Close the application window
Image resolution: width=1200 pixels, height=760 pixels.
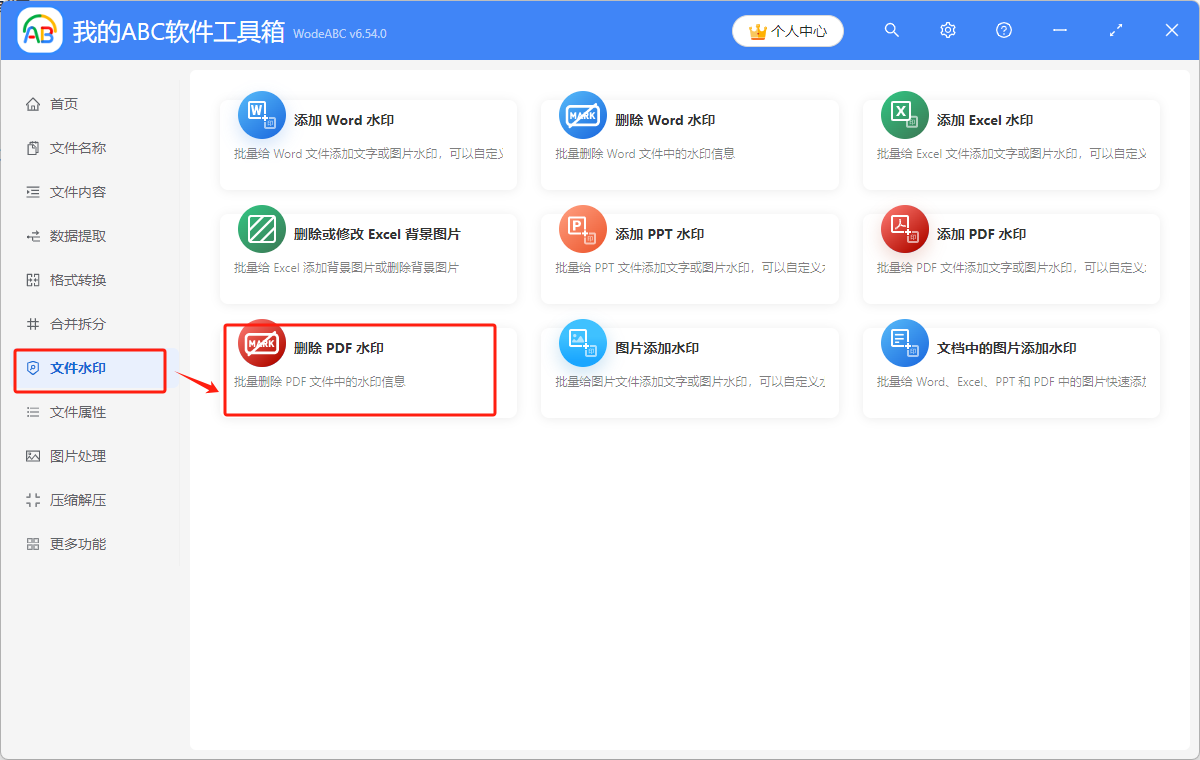[x=1172, y=30]
